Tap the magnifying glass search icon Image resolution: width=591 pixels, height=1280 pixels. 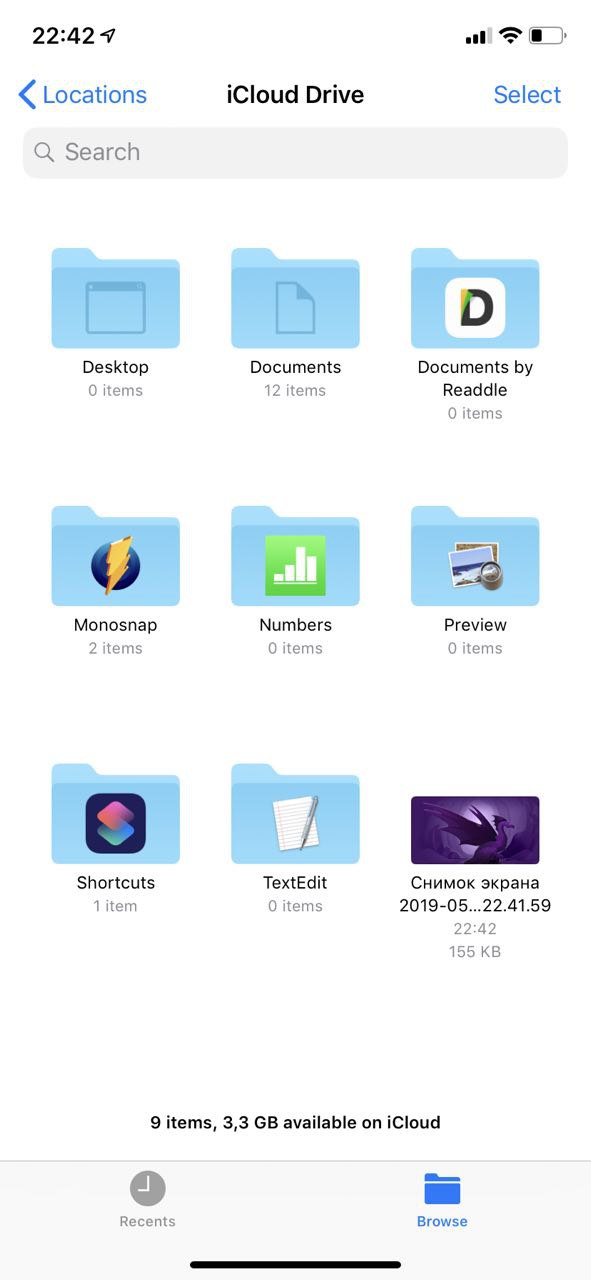44,152
